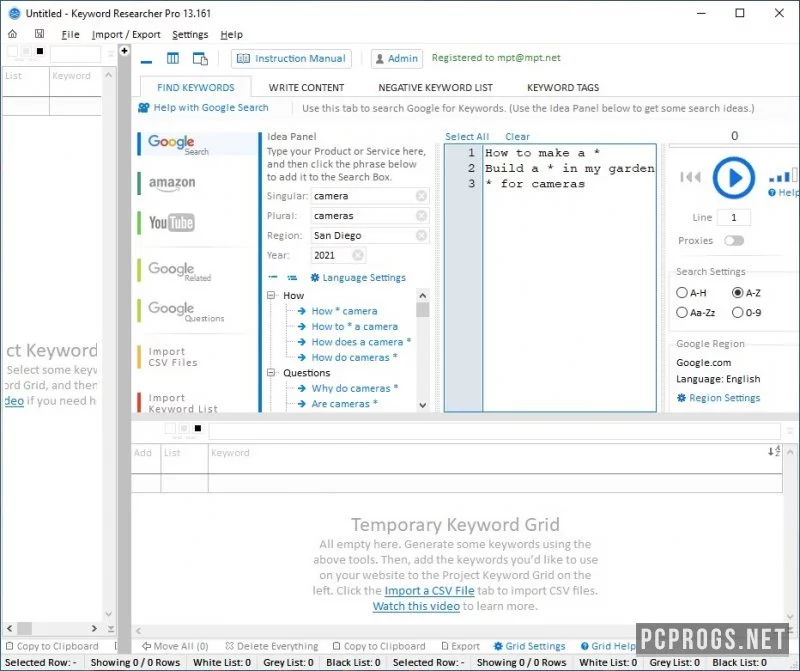Image resolution: width=800 pixels, height=671 pixels.
Task: Click expand-all list icon beside Language Settings
Action: tap(292, 278)
